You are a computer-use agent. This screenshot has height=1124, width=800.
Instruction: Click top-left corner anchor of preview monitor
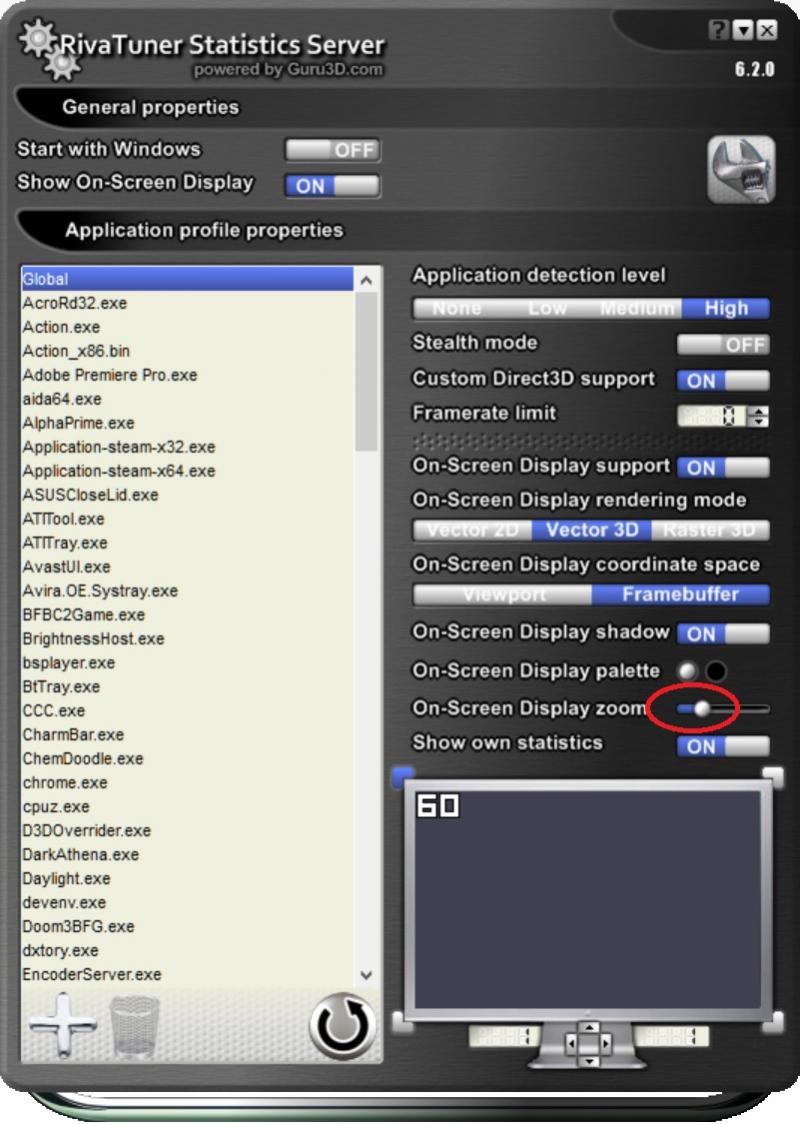point(402,776)
